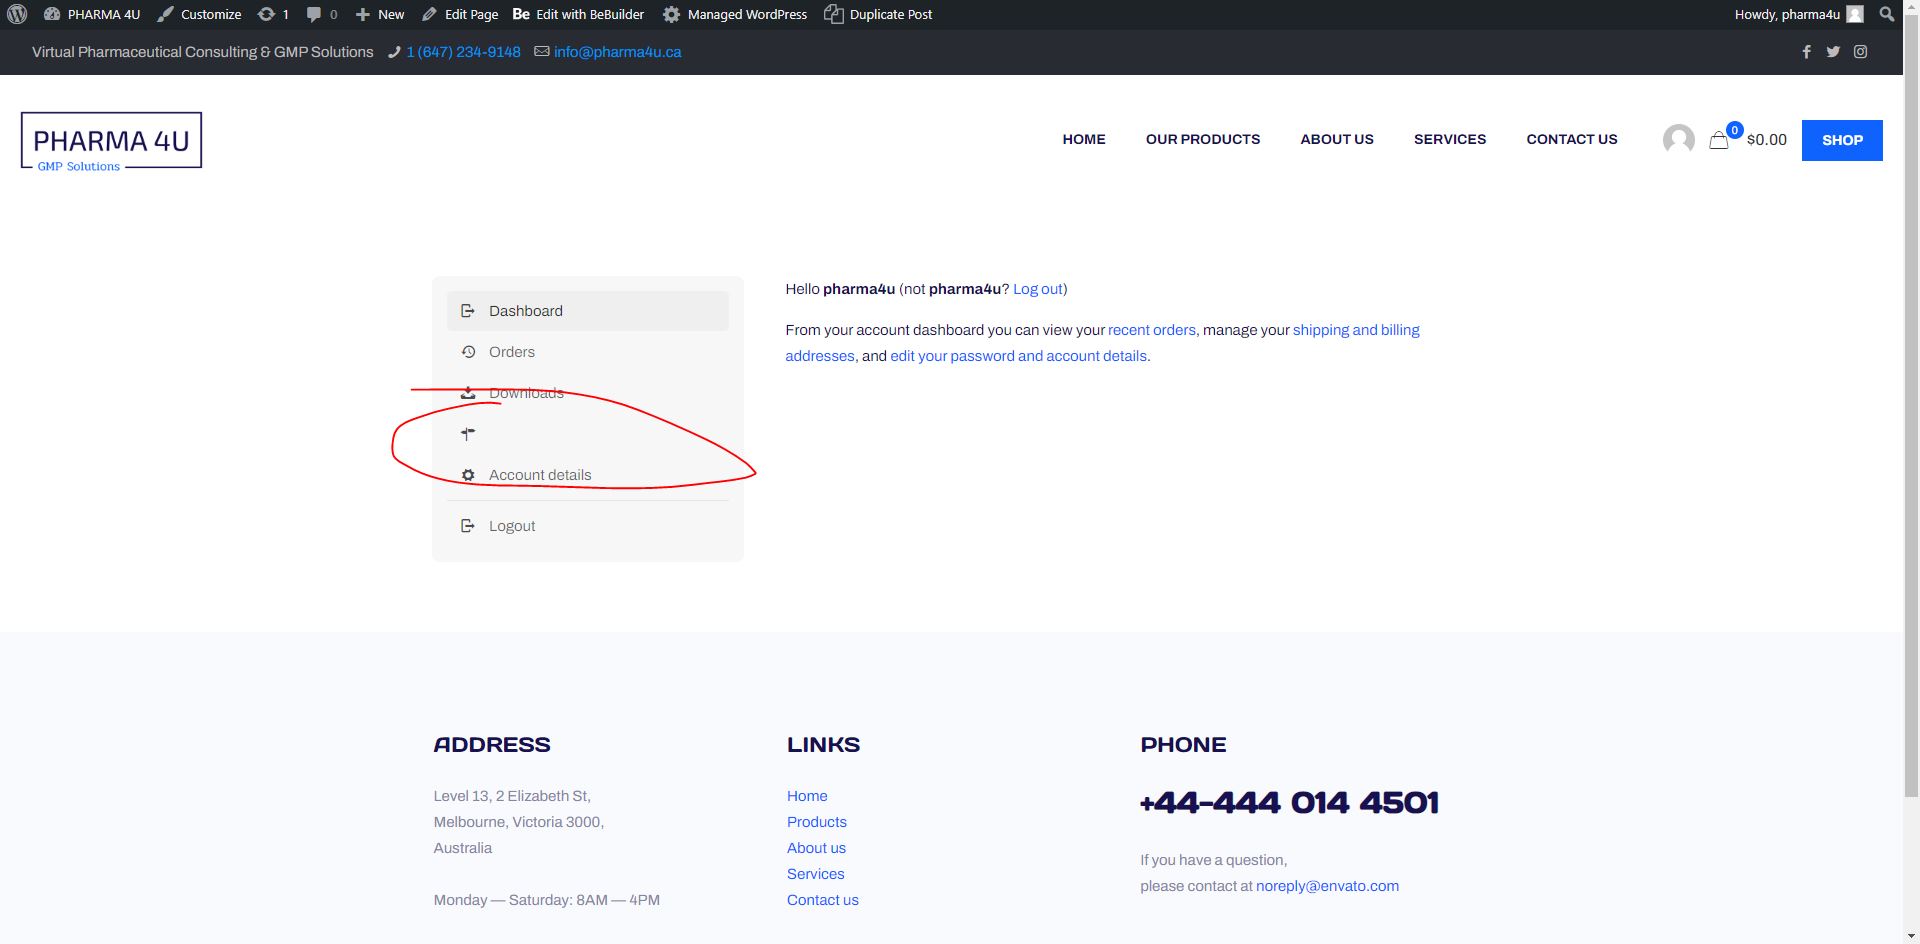This screenshot has width=1920, height=944.
Task: Click noreply@envato.com email link
Action: (1327, 886)
